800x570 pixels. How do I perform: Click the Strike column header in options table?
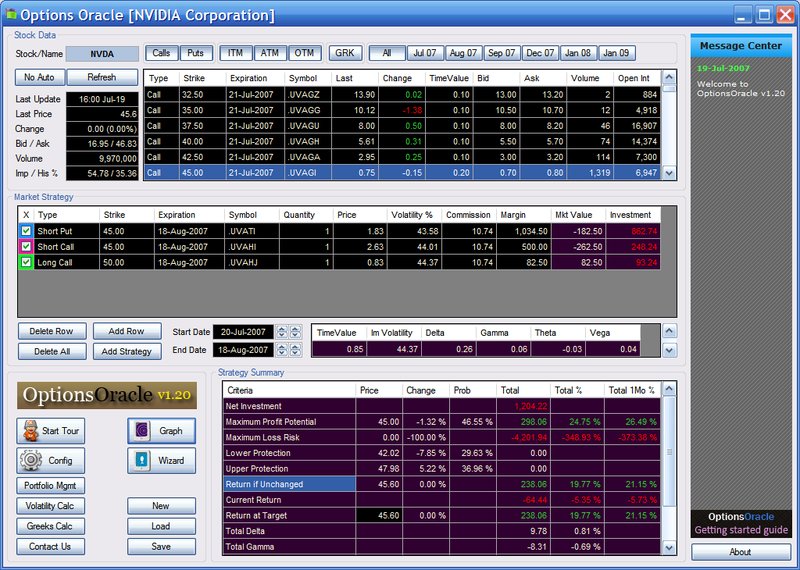click(x=203, y=79)
